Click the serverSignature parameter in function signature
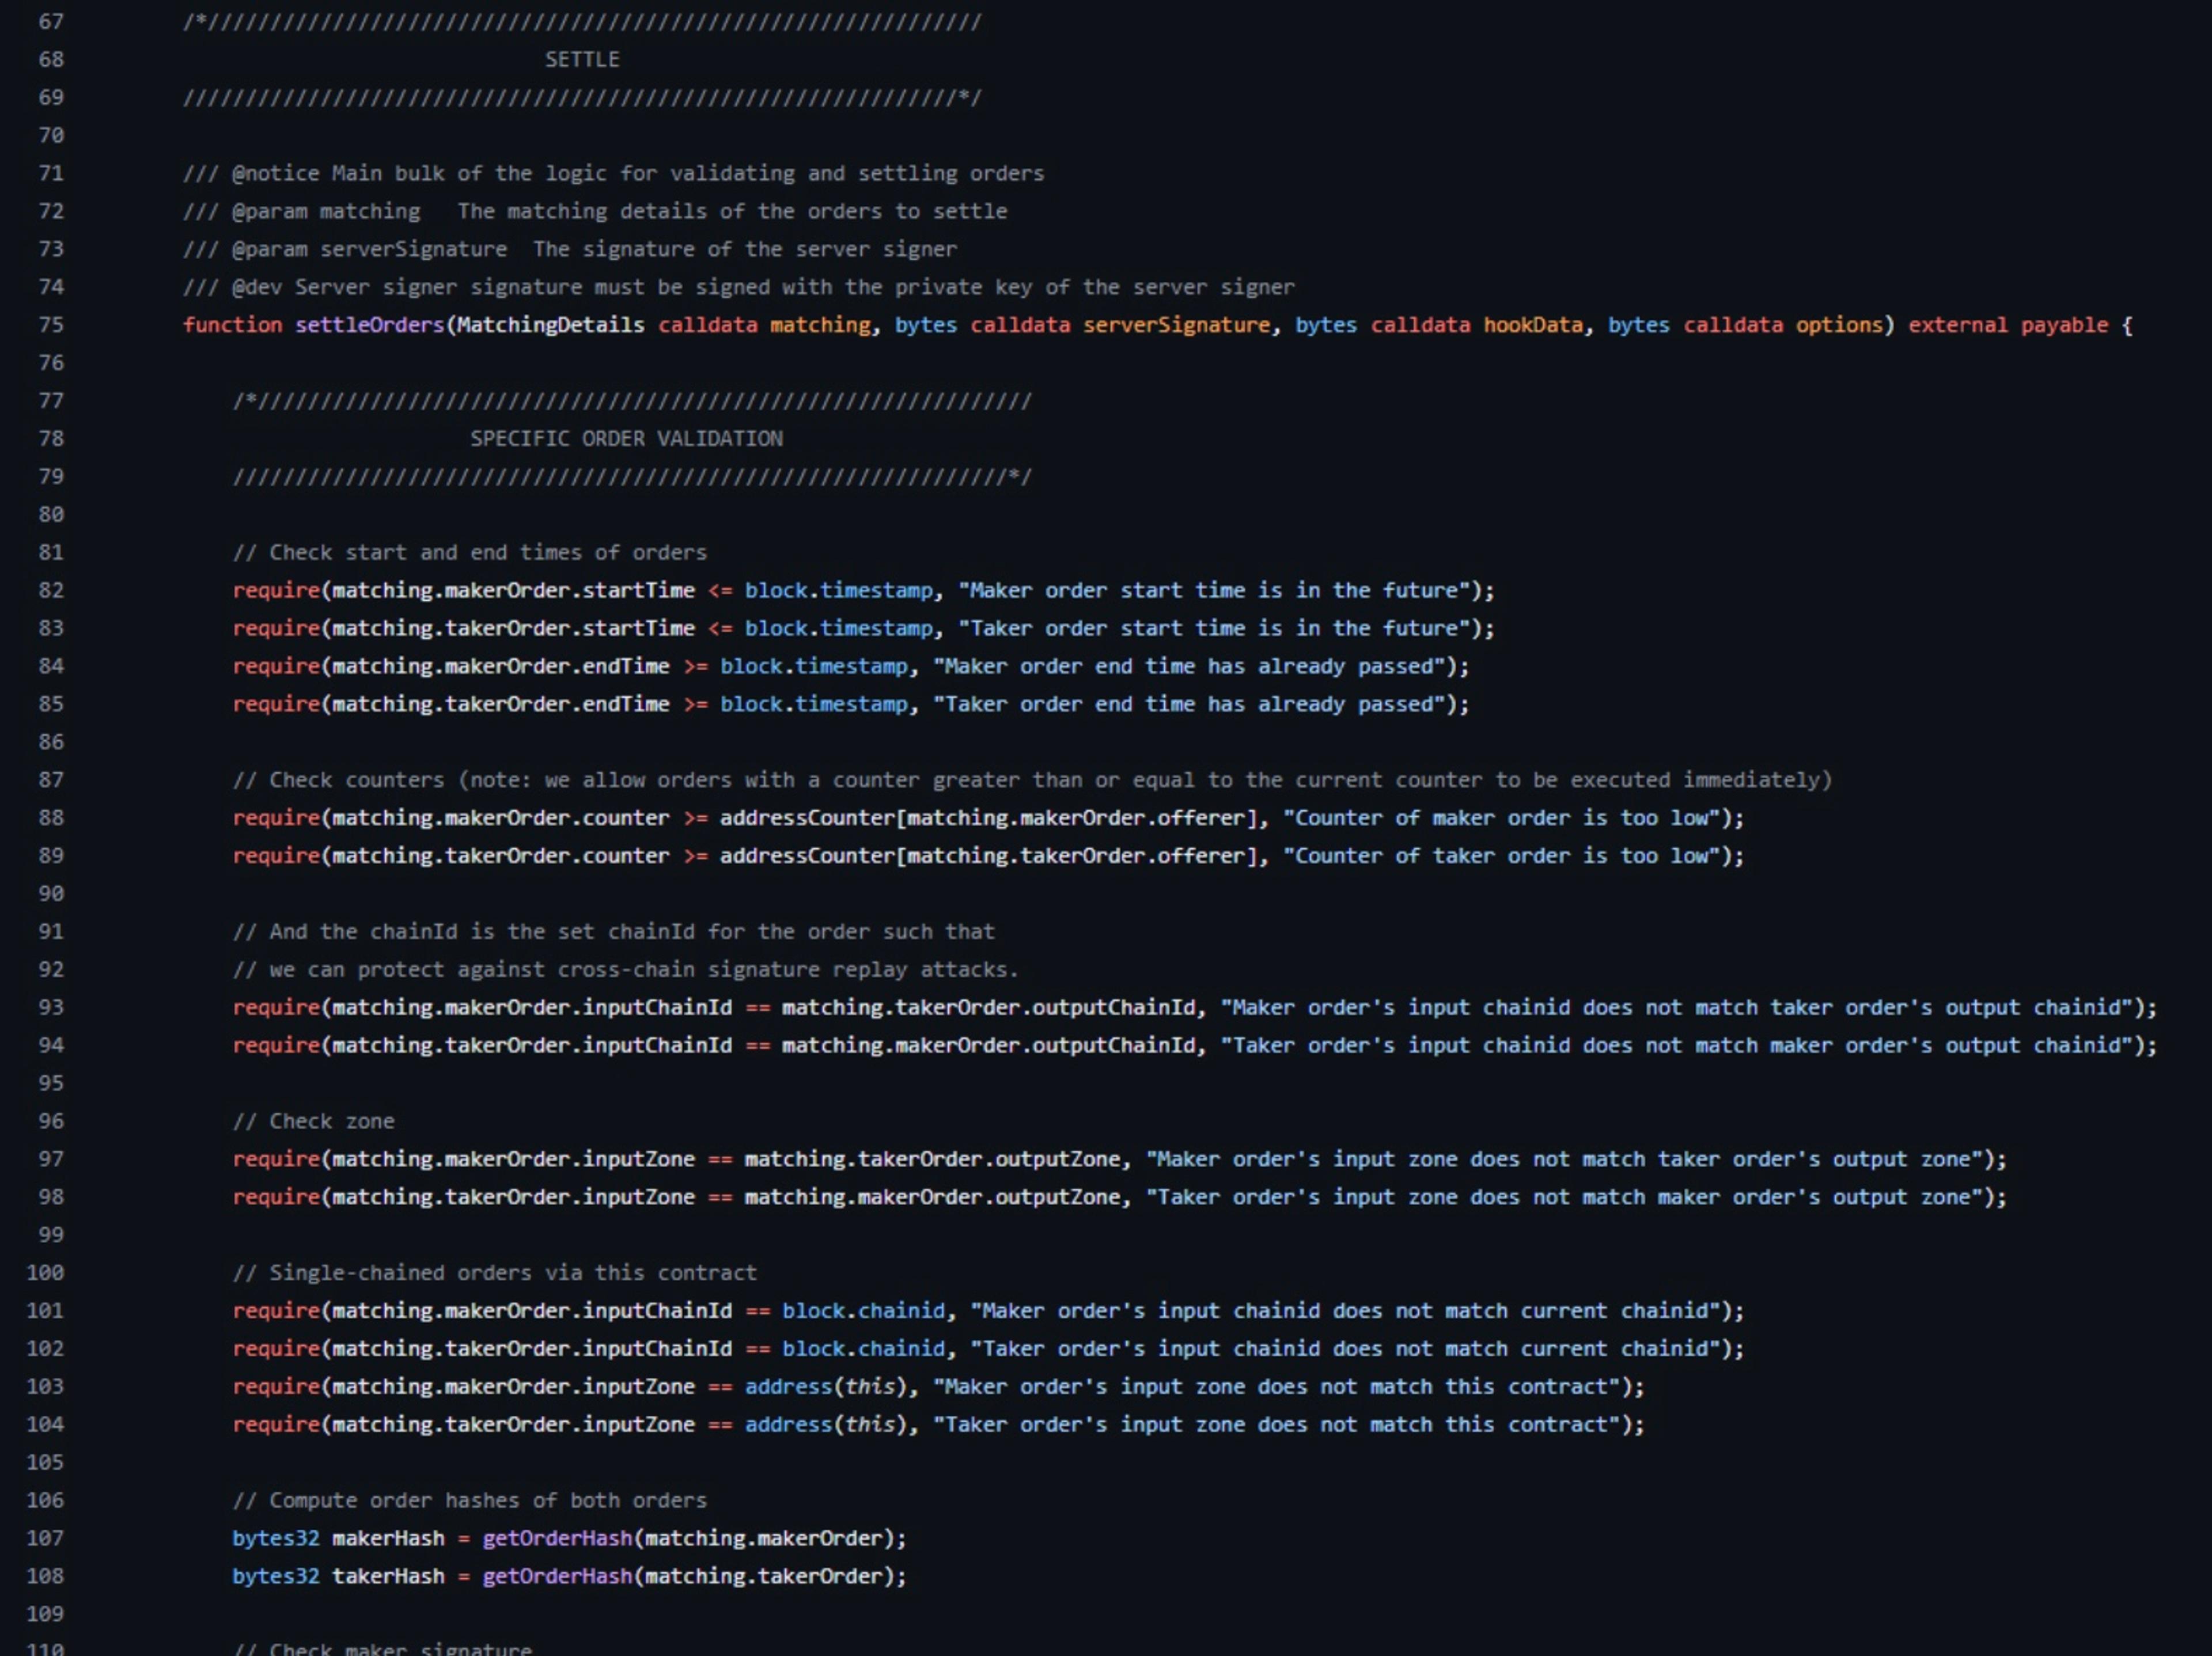Image resolution: width=2212 pixels, height=1656 pixels. point(1176,325)
